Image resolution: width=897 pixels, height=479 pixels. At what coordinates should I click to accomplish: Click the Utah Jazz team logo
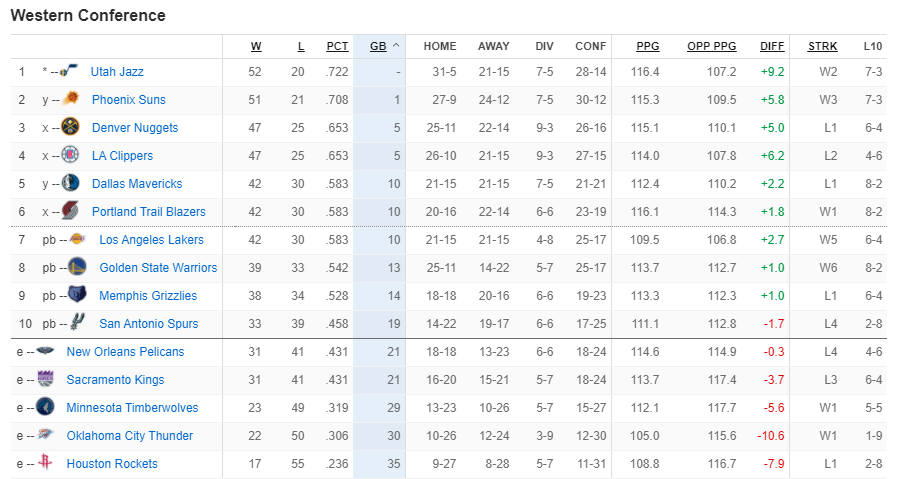click(69, 71)
